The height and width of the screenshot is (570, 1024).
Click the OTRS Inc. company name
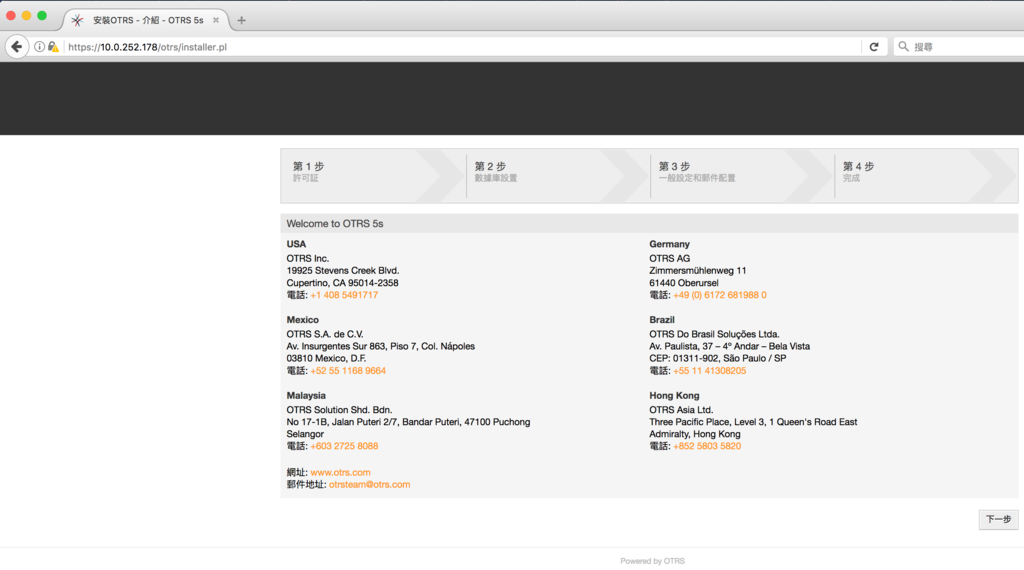[308, 259]
